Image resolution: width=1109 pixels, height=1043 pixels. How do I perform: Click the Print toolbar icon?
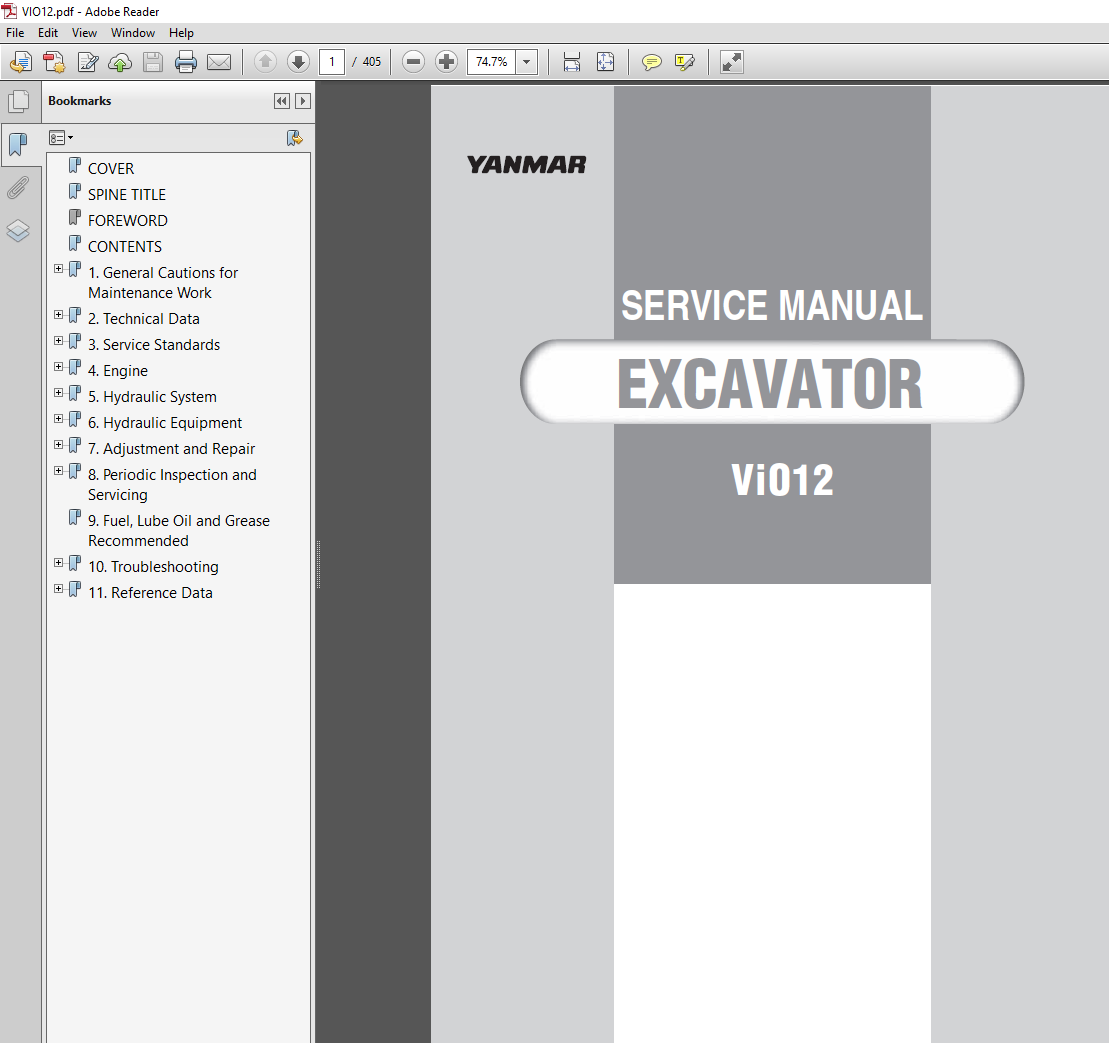pos(185,62)
